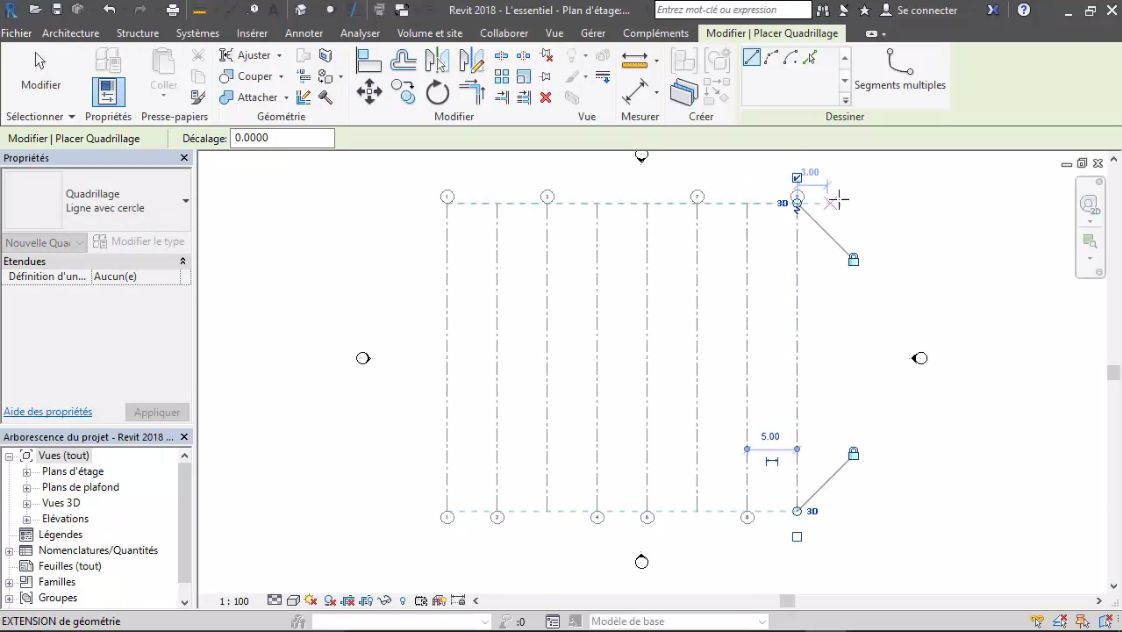Open the Modèle de base design option dropdown
Screen dimensions: 1122x632
(678, 621)
